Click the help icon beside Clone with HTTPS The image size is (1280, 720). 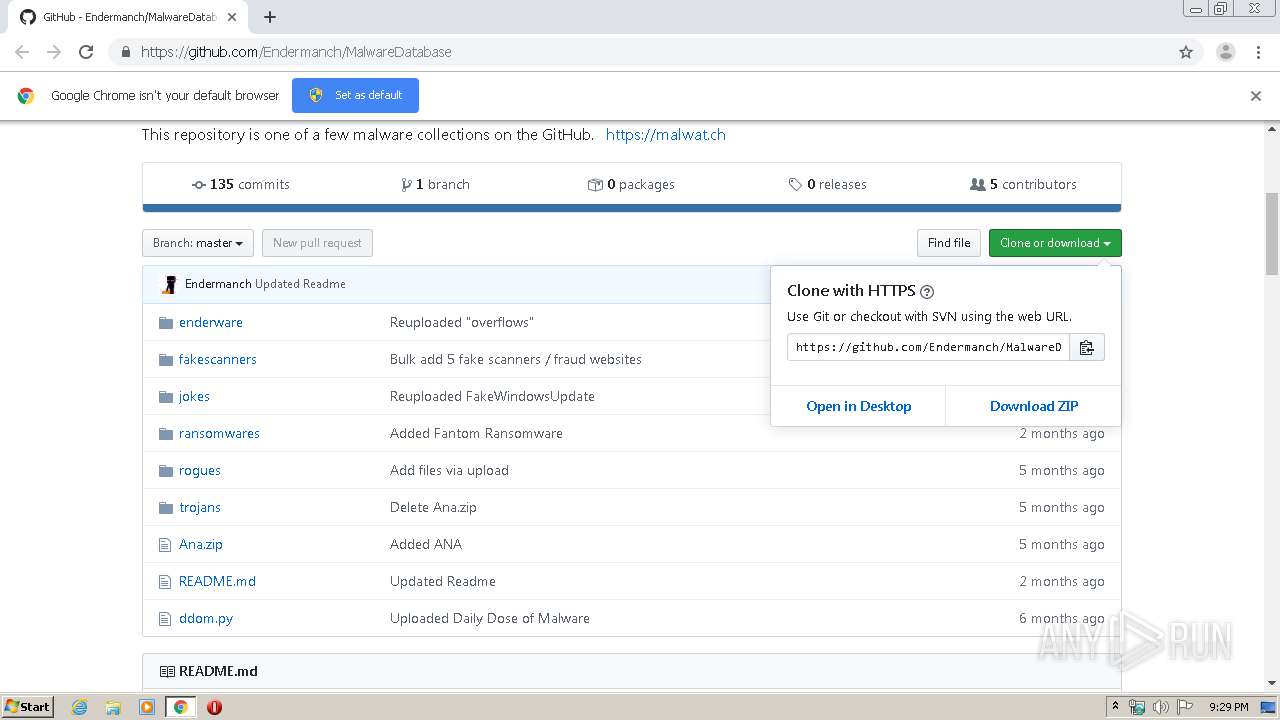(927, 292)
